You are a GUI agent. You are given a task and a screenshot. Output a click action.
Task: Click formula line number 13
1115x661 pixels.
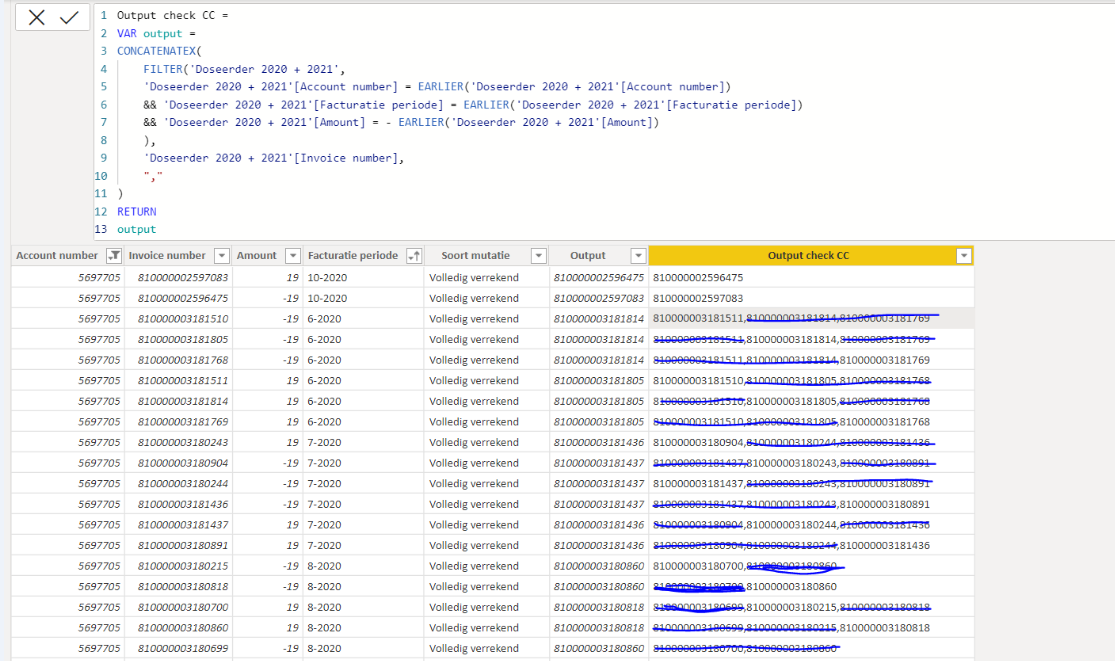(100, 230)
